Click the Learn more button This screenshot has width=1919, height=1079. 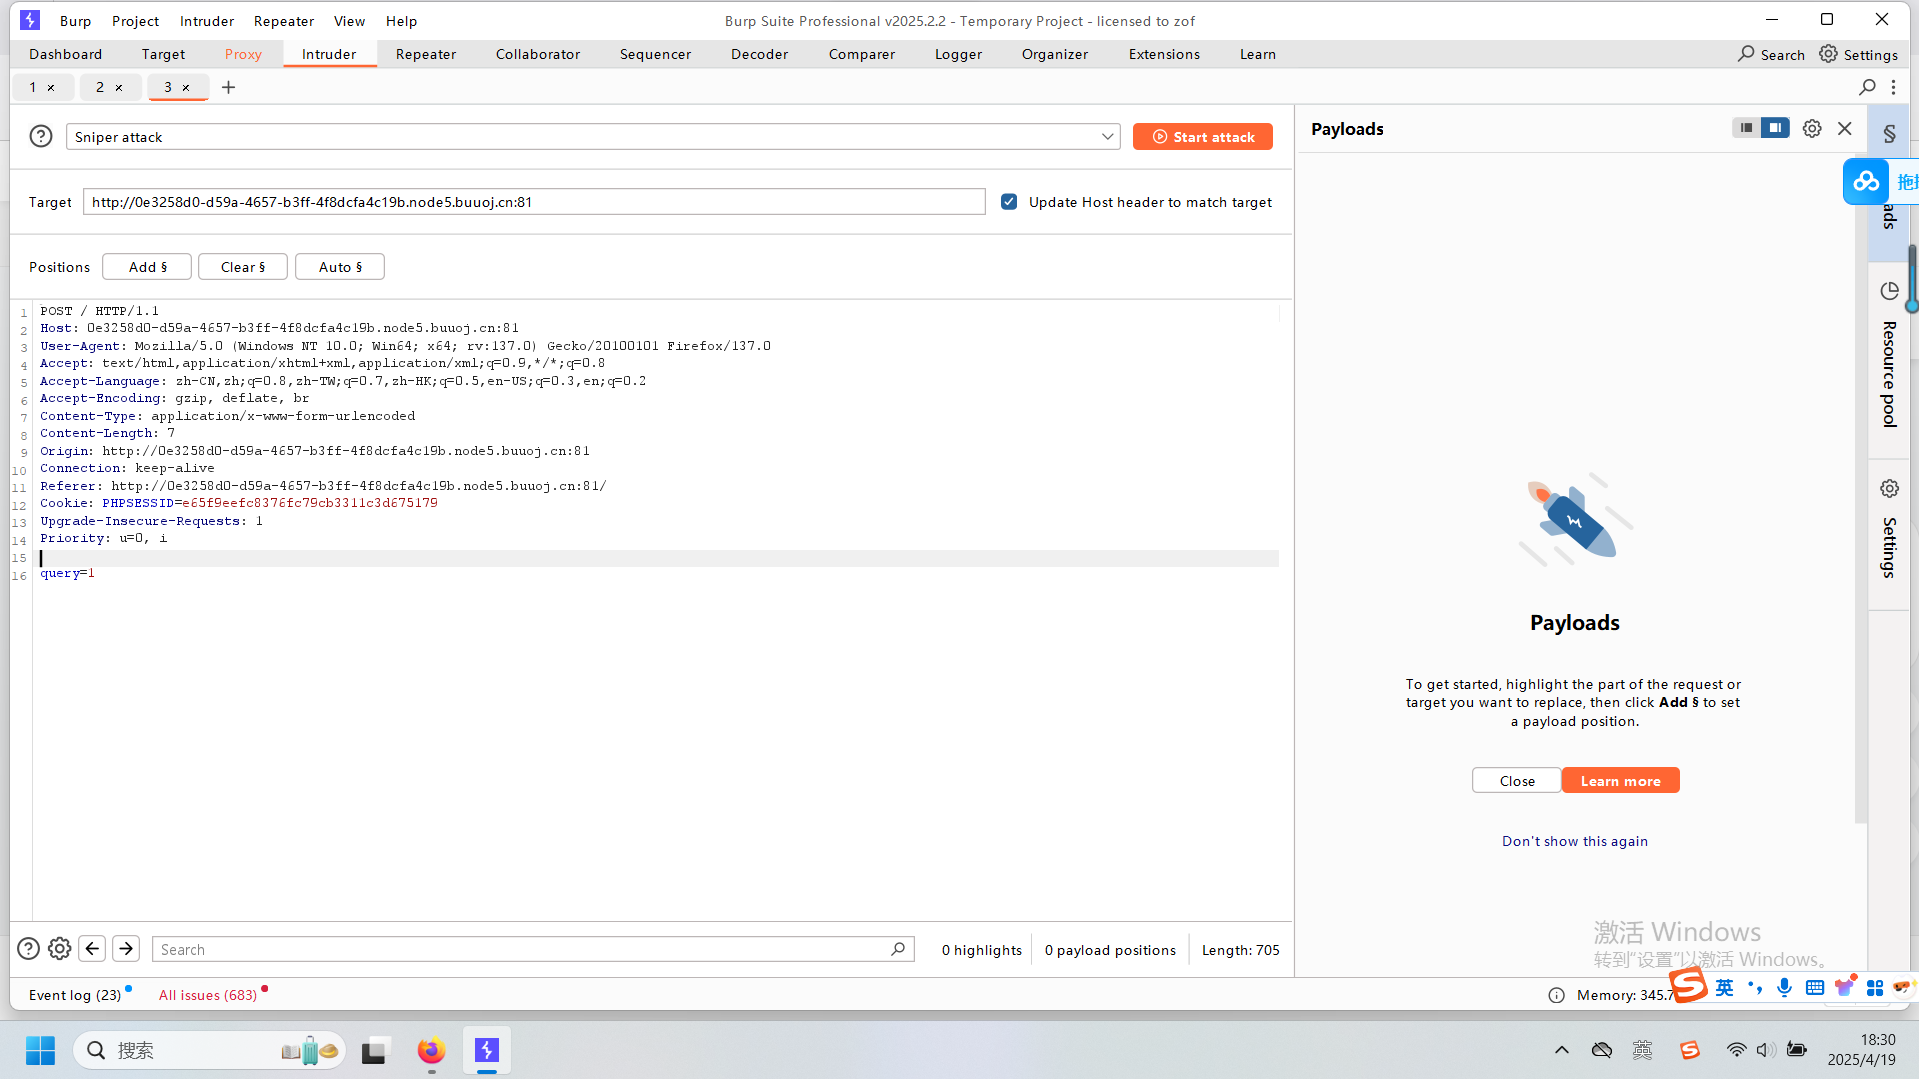1621,781
